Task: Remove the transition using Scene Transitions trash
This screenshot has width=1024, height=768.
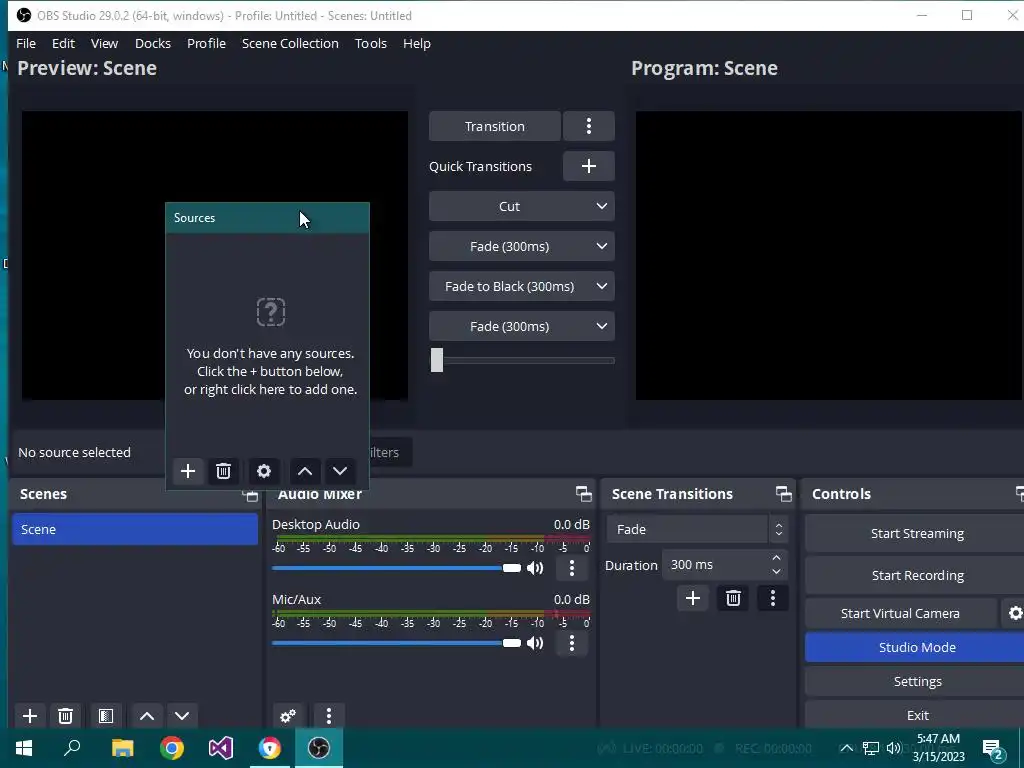Action: click(x=733, y=598)
